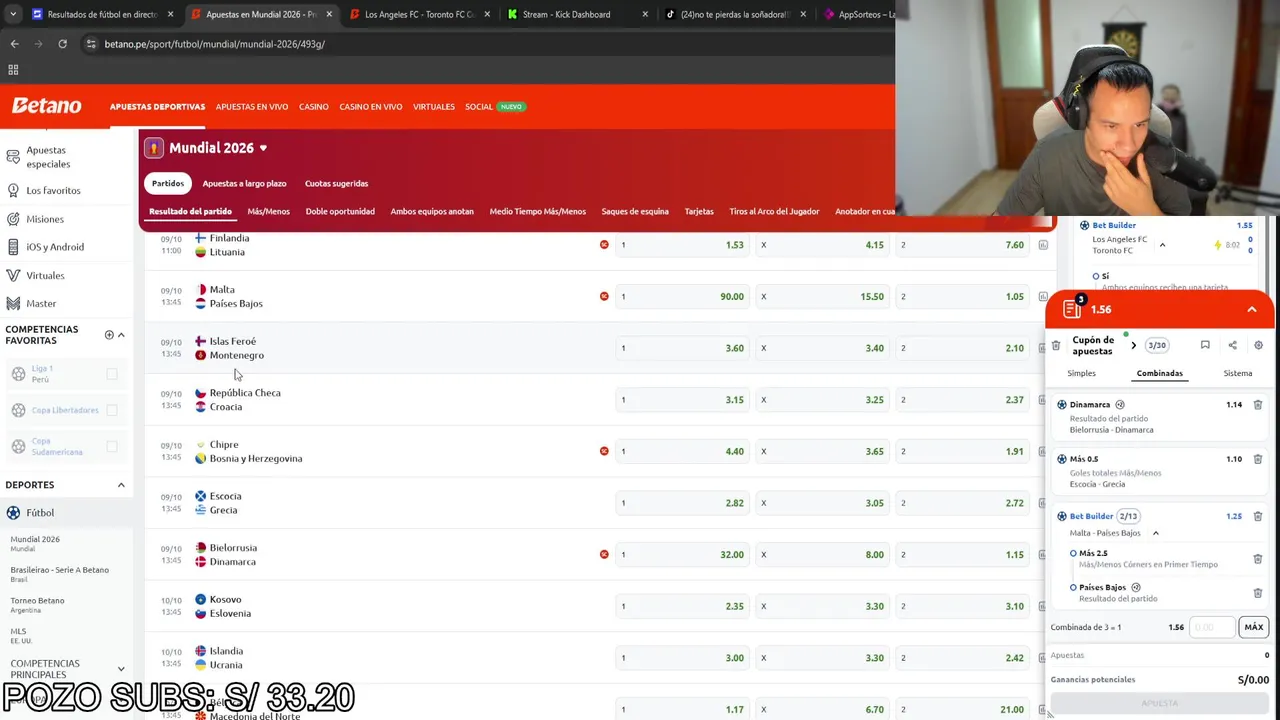Open the stats icon for Malta - Países Bajos
1280x720 pixels.
tap(1043, 297)
